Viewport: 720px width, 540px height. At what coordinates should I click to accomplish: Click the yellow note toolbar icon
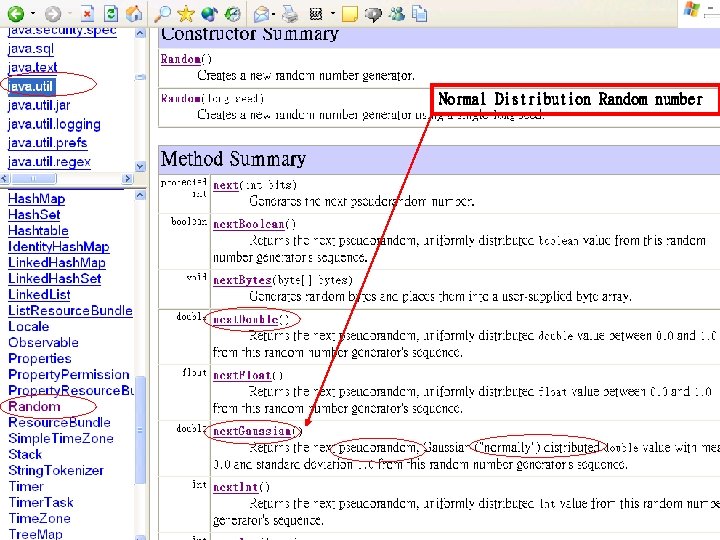(x=350, y=14)
